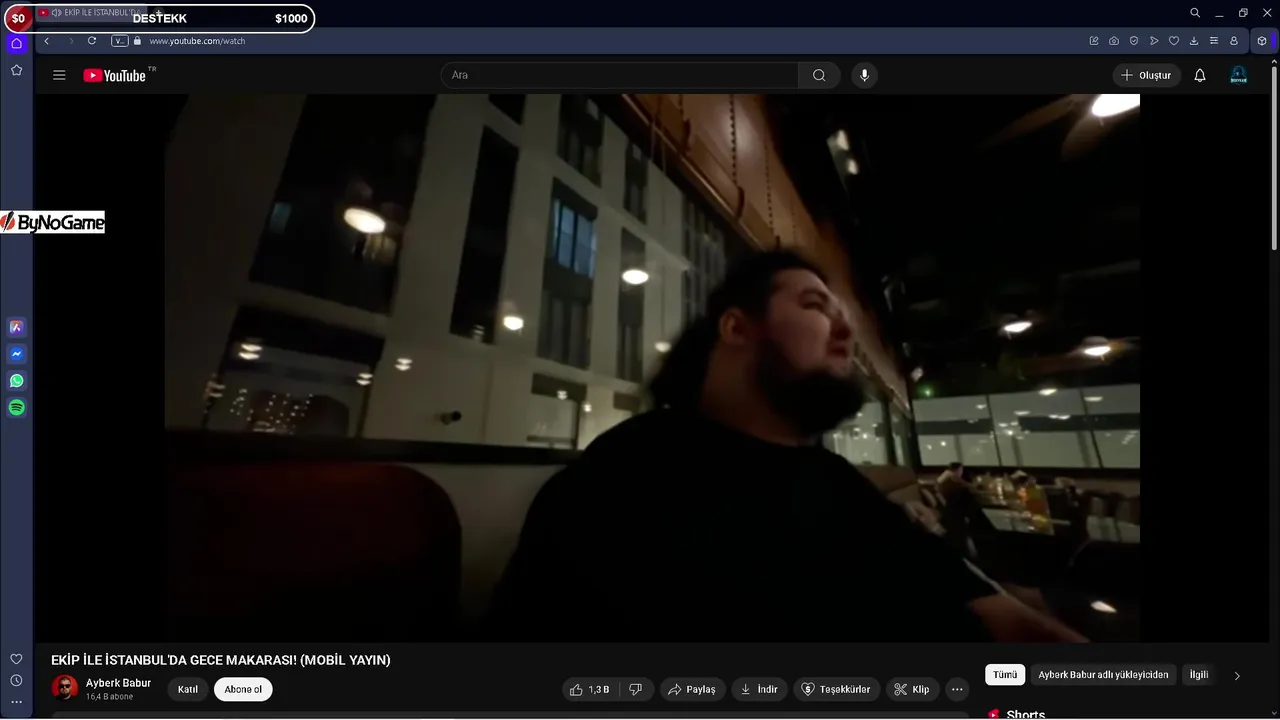Click the Teşekkürler thanks button
This screenshot has width=1280, height=720.
click(837, 689)
